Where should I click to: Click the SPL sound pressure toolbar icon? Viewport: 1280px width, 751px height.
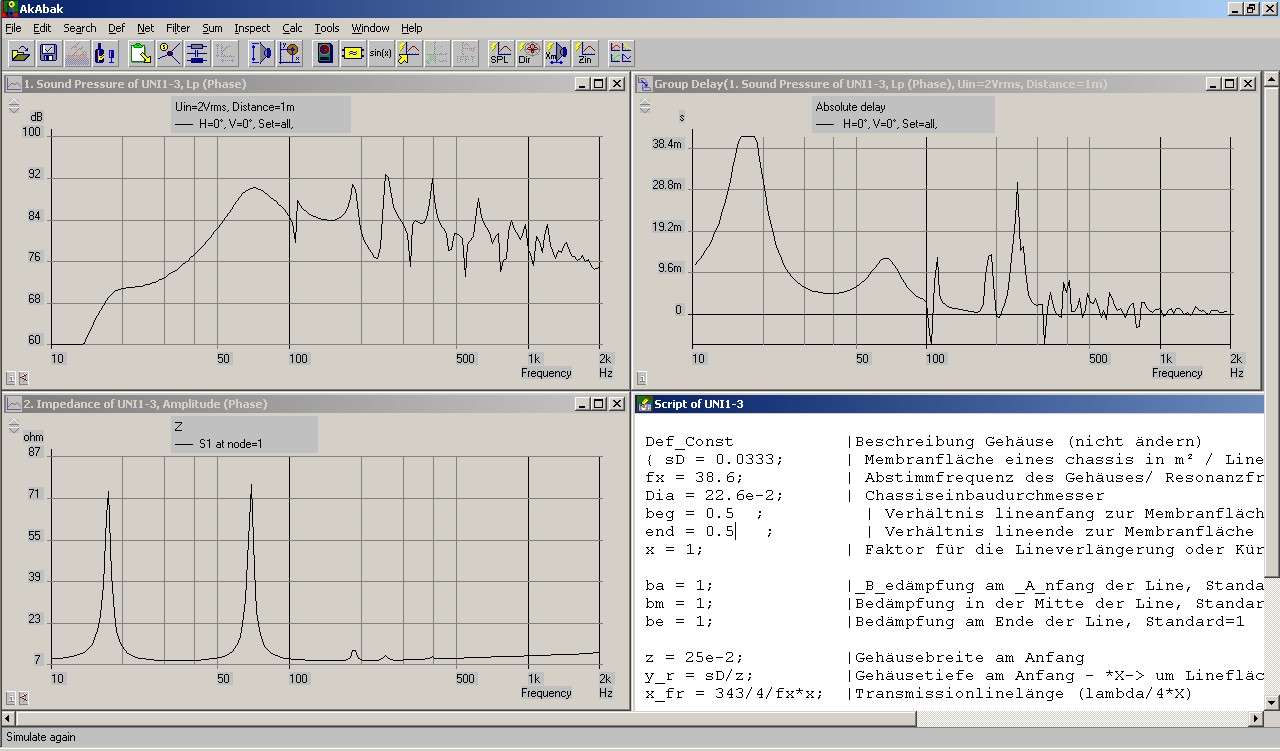[x=500, y=54]
